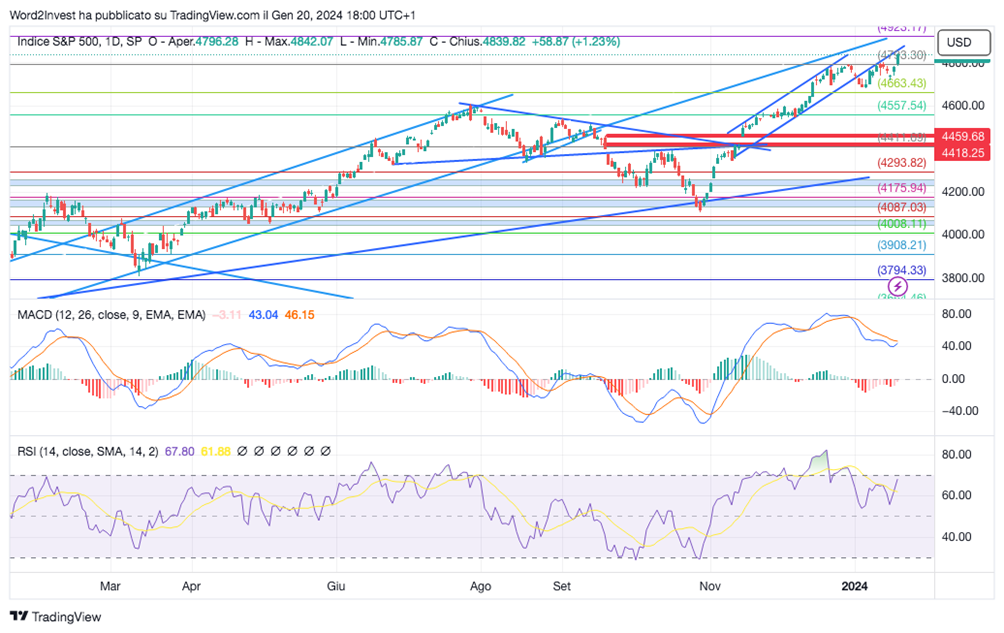The height and width of the screenshot is (633, 1004).
Task: Click the Nov label on the time axis
Action: (x=709, y=586)
